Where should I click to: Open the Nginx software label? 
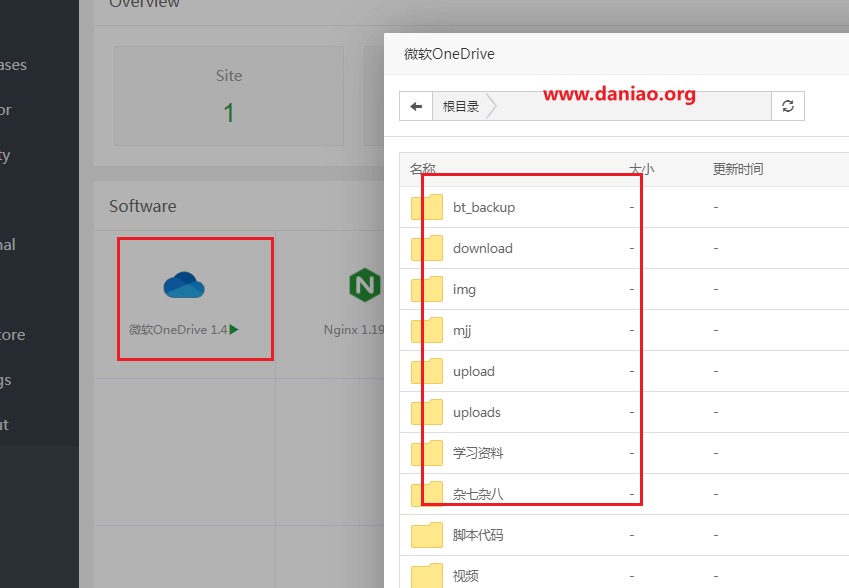click(x=354, y=329)
